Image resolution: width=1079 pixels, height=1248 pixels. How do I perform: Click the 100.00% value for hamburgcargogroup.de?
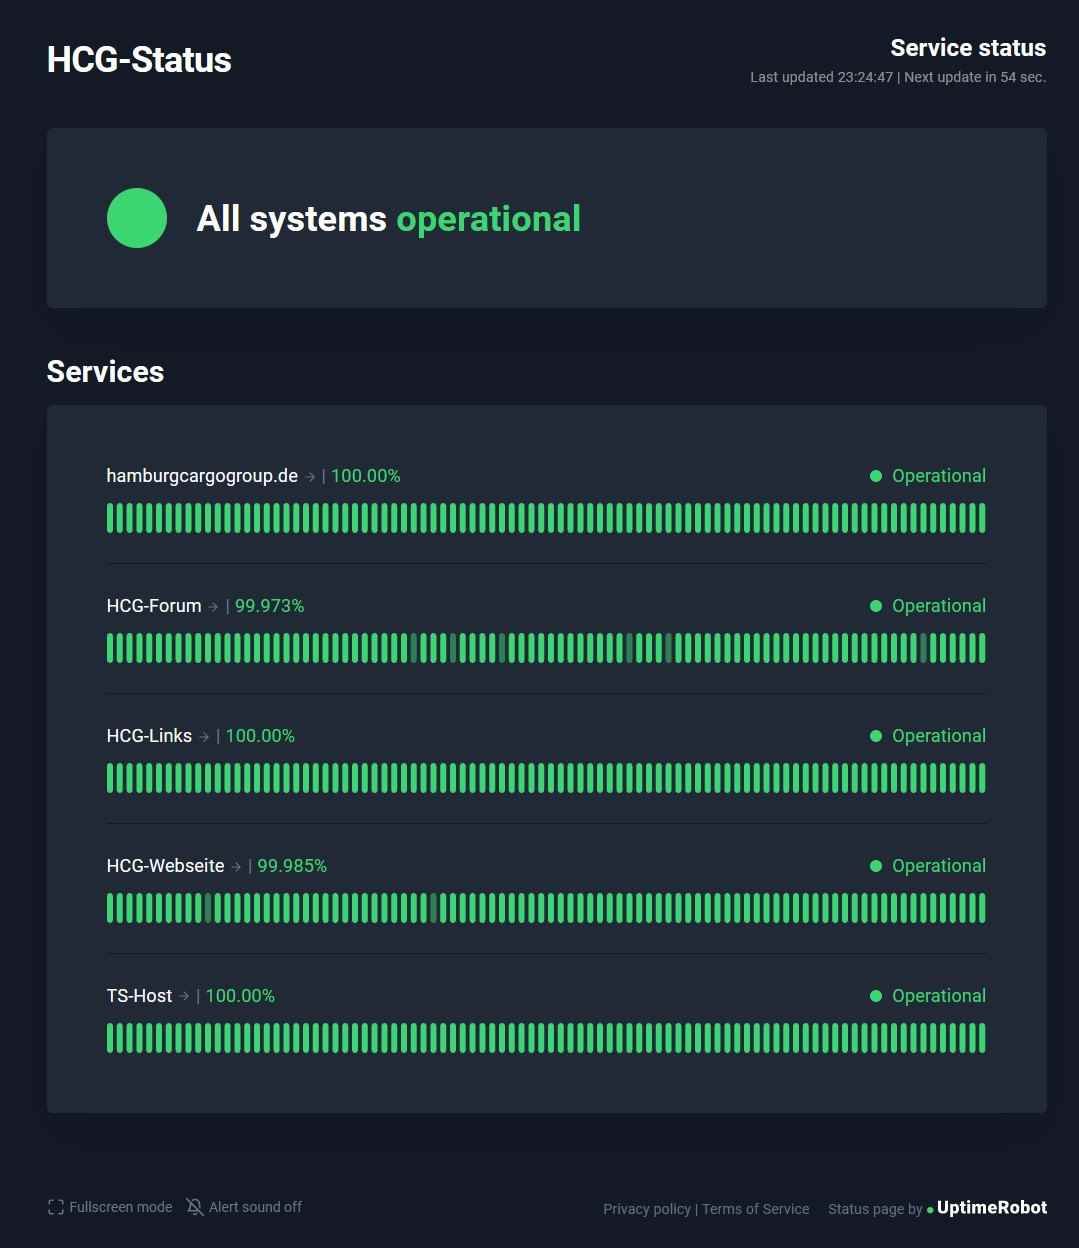point(366,476)
